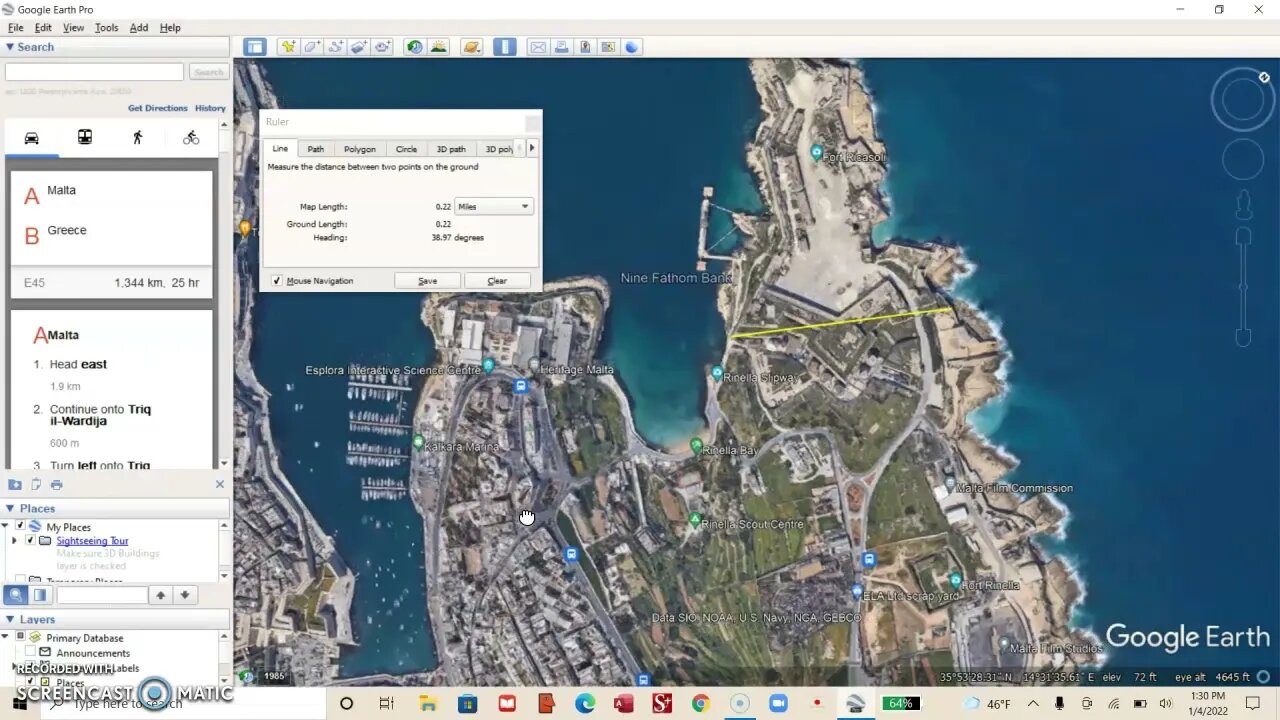Uncheck the Mouse Navigation checkbox
The image size is (1280, 720).
tap(277, 281)
